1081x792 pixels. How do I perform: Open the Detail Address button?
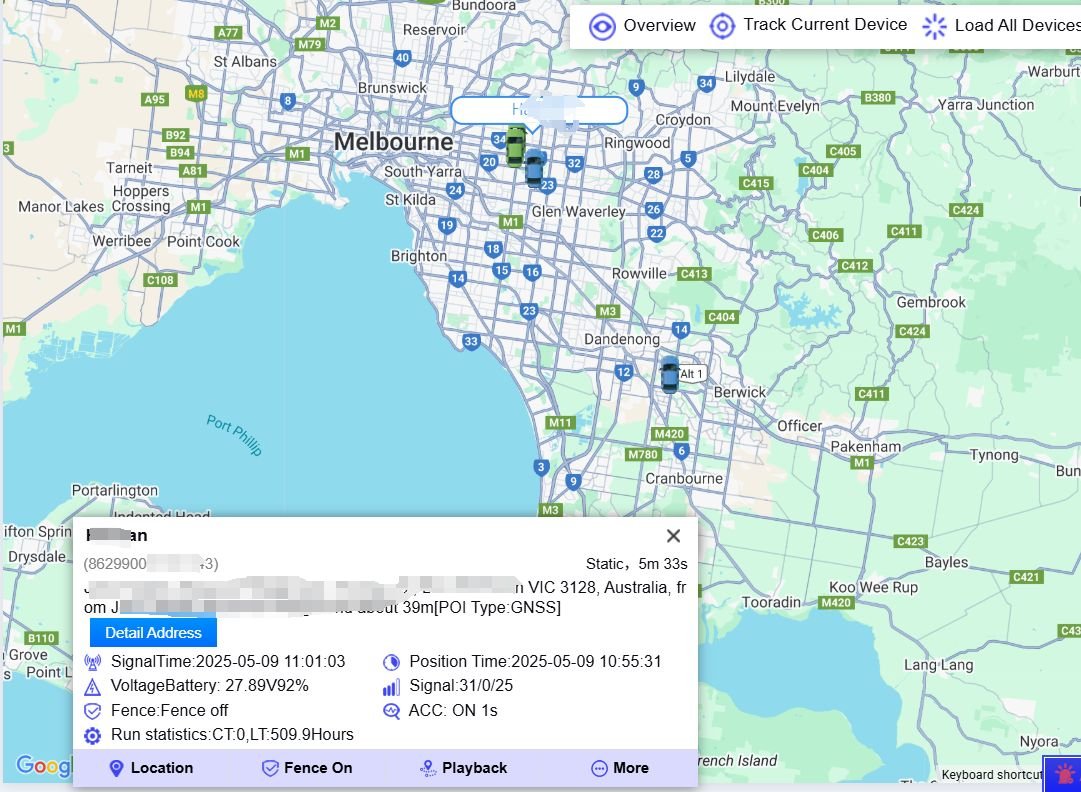(x=153, y=633)
